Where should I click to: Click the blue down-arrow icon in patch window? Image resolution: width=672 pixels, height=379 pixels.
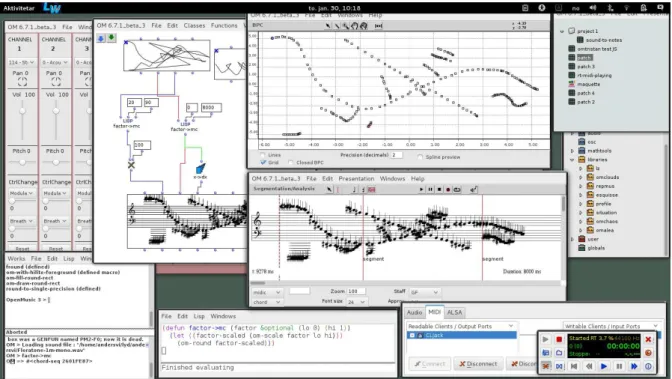click(x=101, y=39)
